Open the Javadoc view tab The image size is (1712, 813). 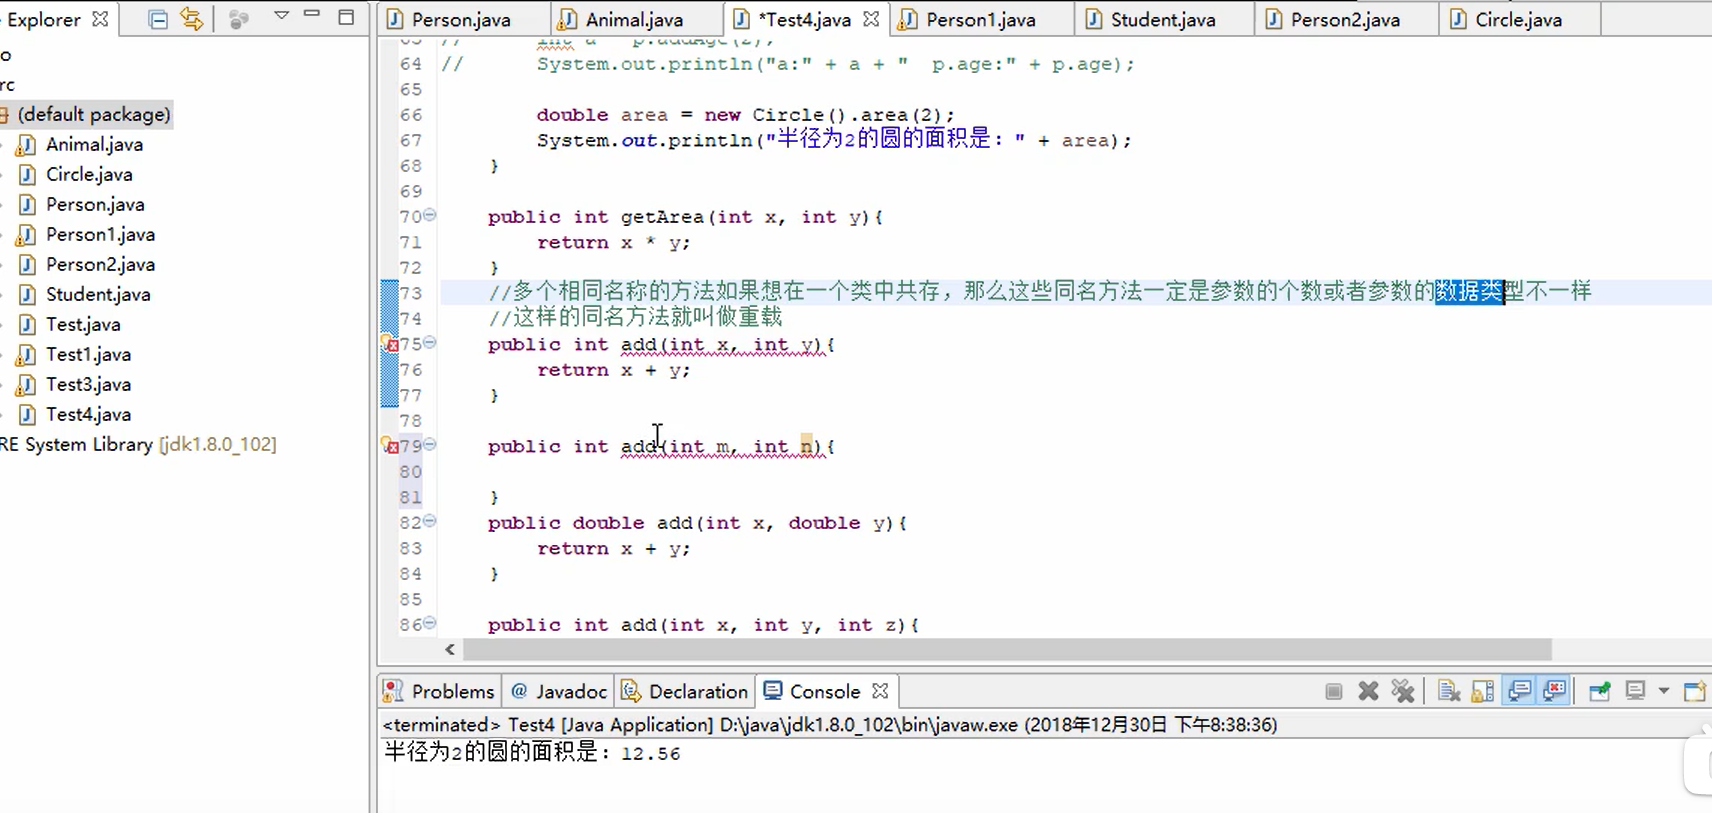[559, 691]
